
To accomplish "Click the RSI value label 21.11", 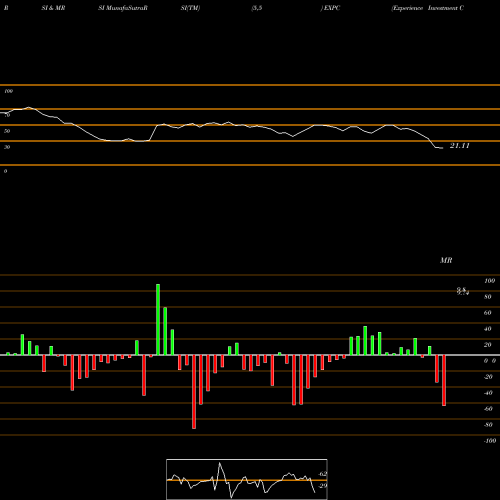I will [x=460, y=146].
